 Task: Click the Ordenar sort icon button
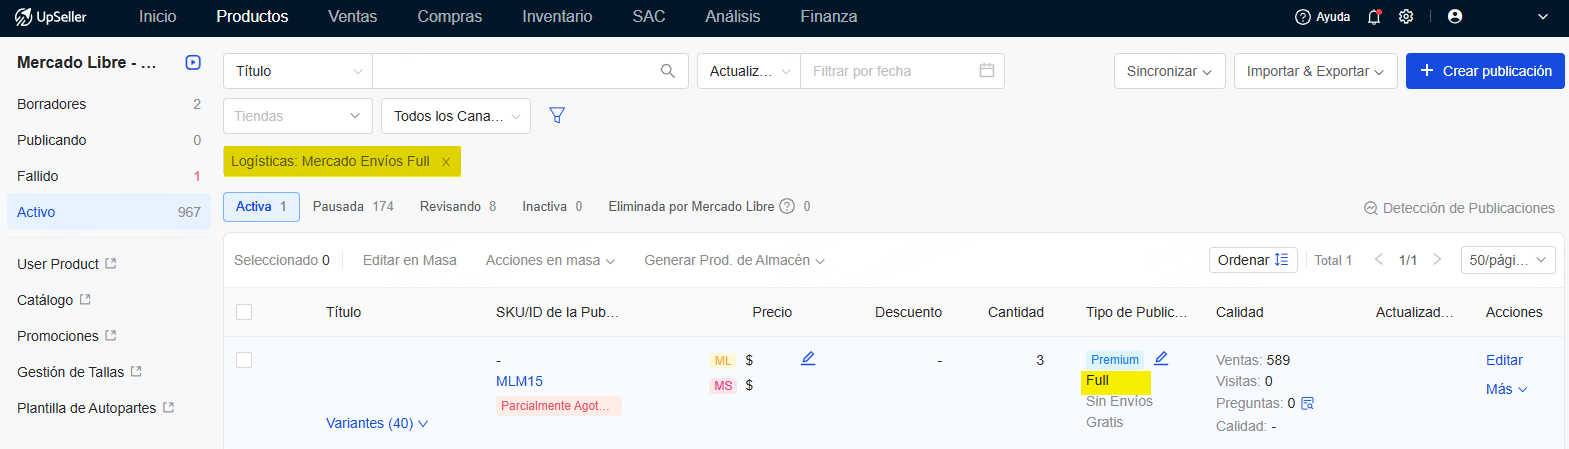pos(1254,260)
